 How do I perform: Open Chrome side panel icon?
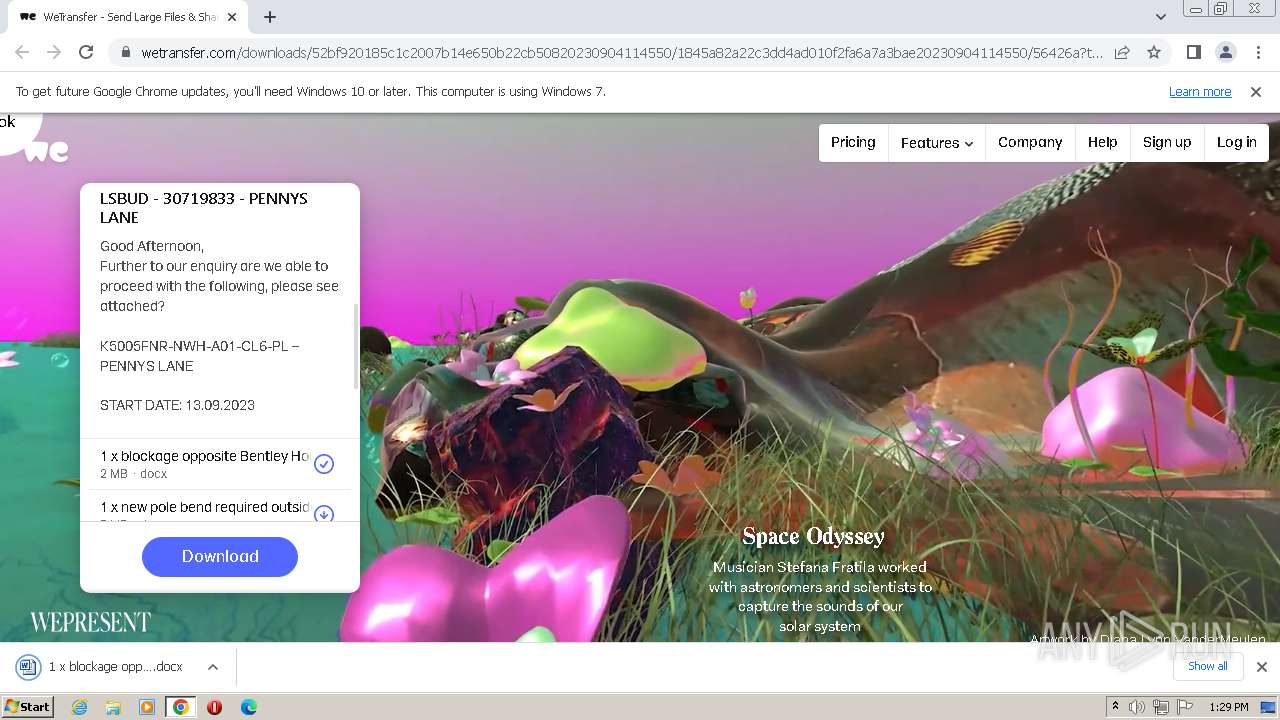tap(1193, 52)
